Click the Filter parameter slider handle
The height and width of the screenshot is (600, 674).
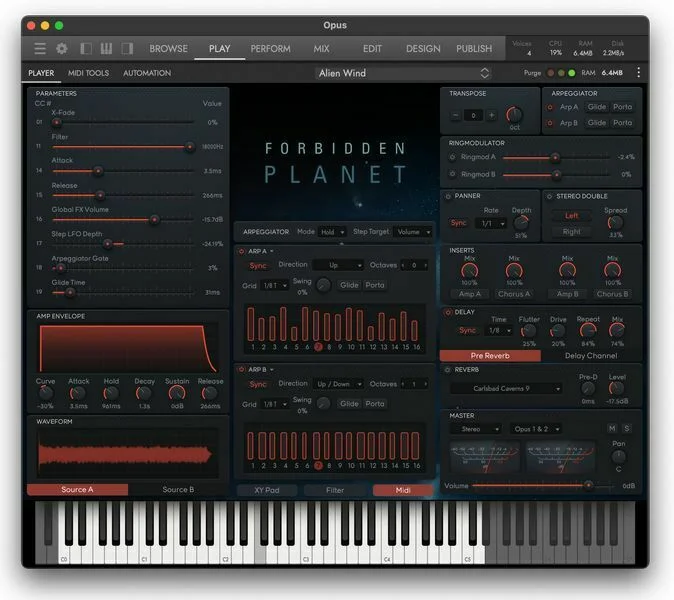coord(190,147)
